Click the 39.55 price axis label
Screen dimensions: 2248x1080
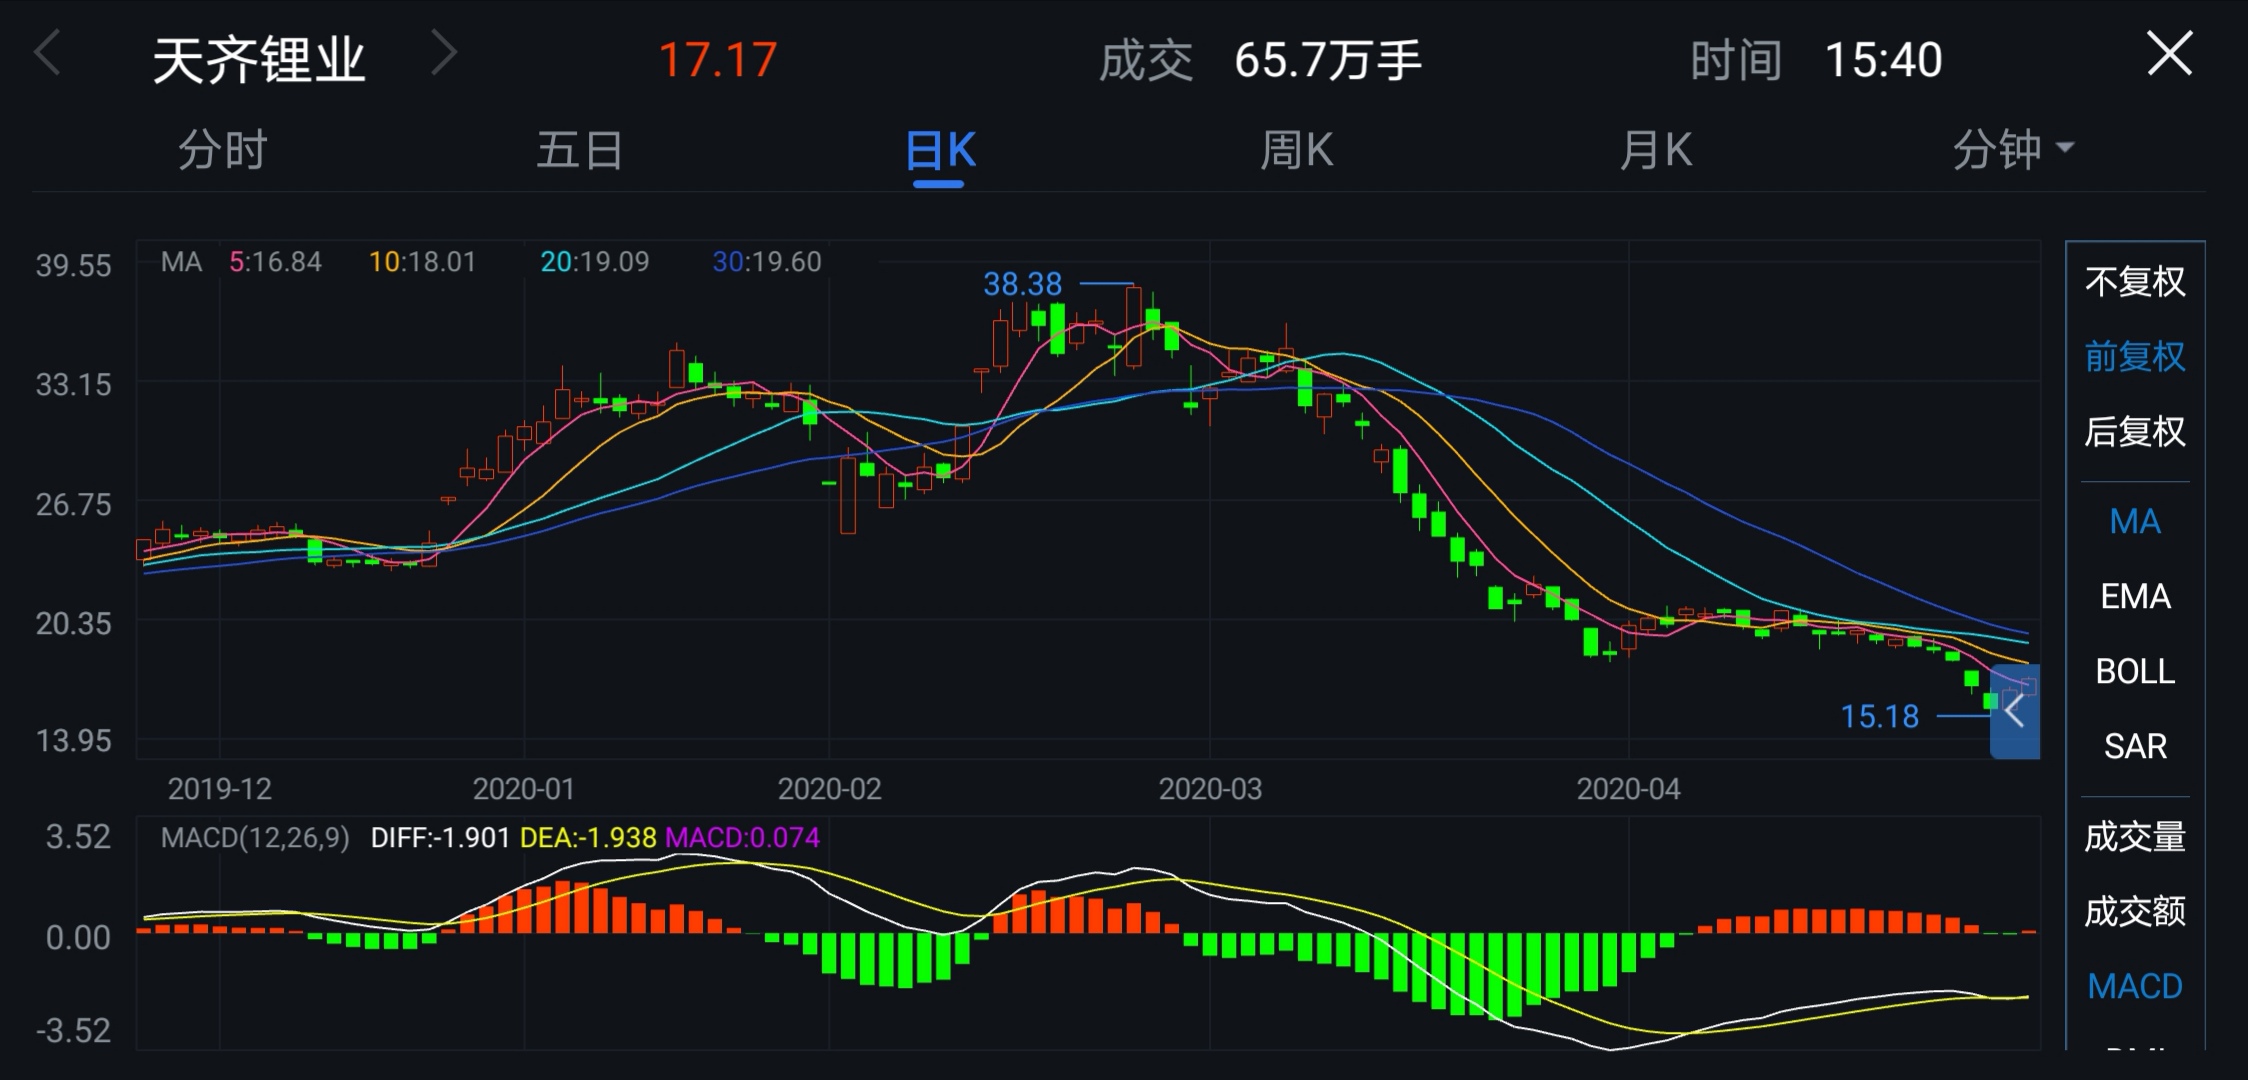(73, 265)
